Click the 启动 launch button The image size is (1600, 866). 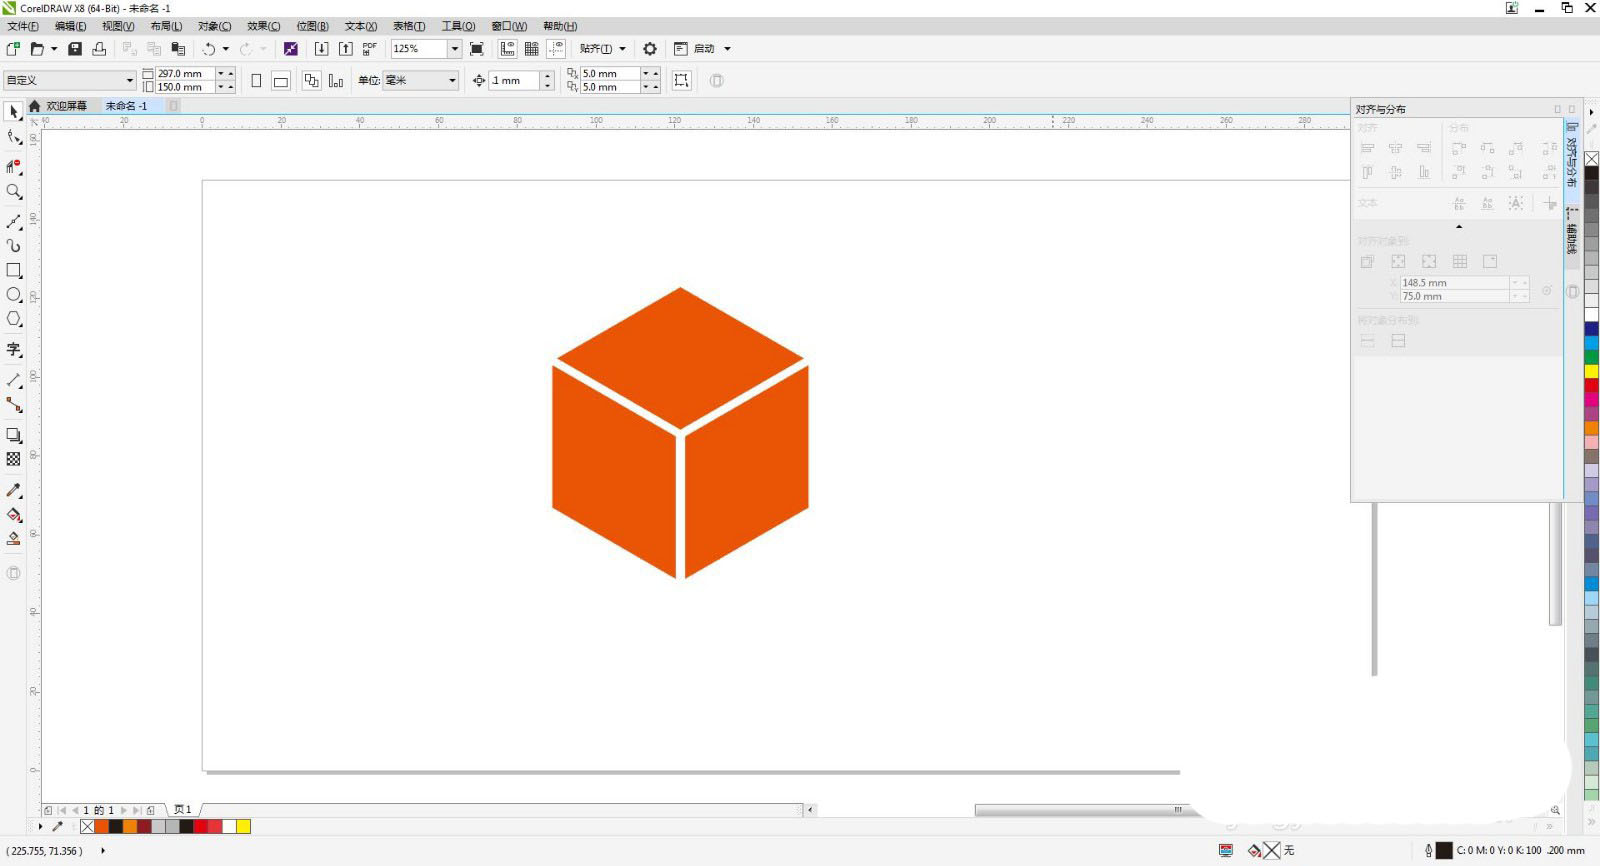tap(704, 49)
